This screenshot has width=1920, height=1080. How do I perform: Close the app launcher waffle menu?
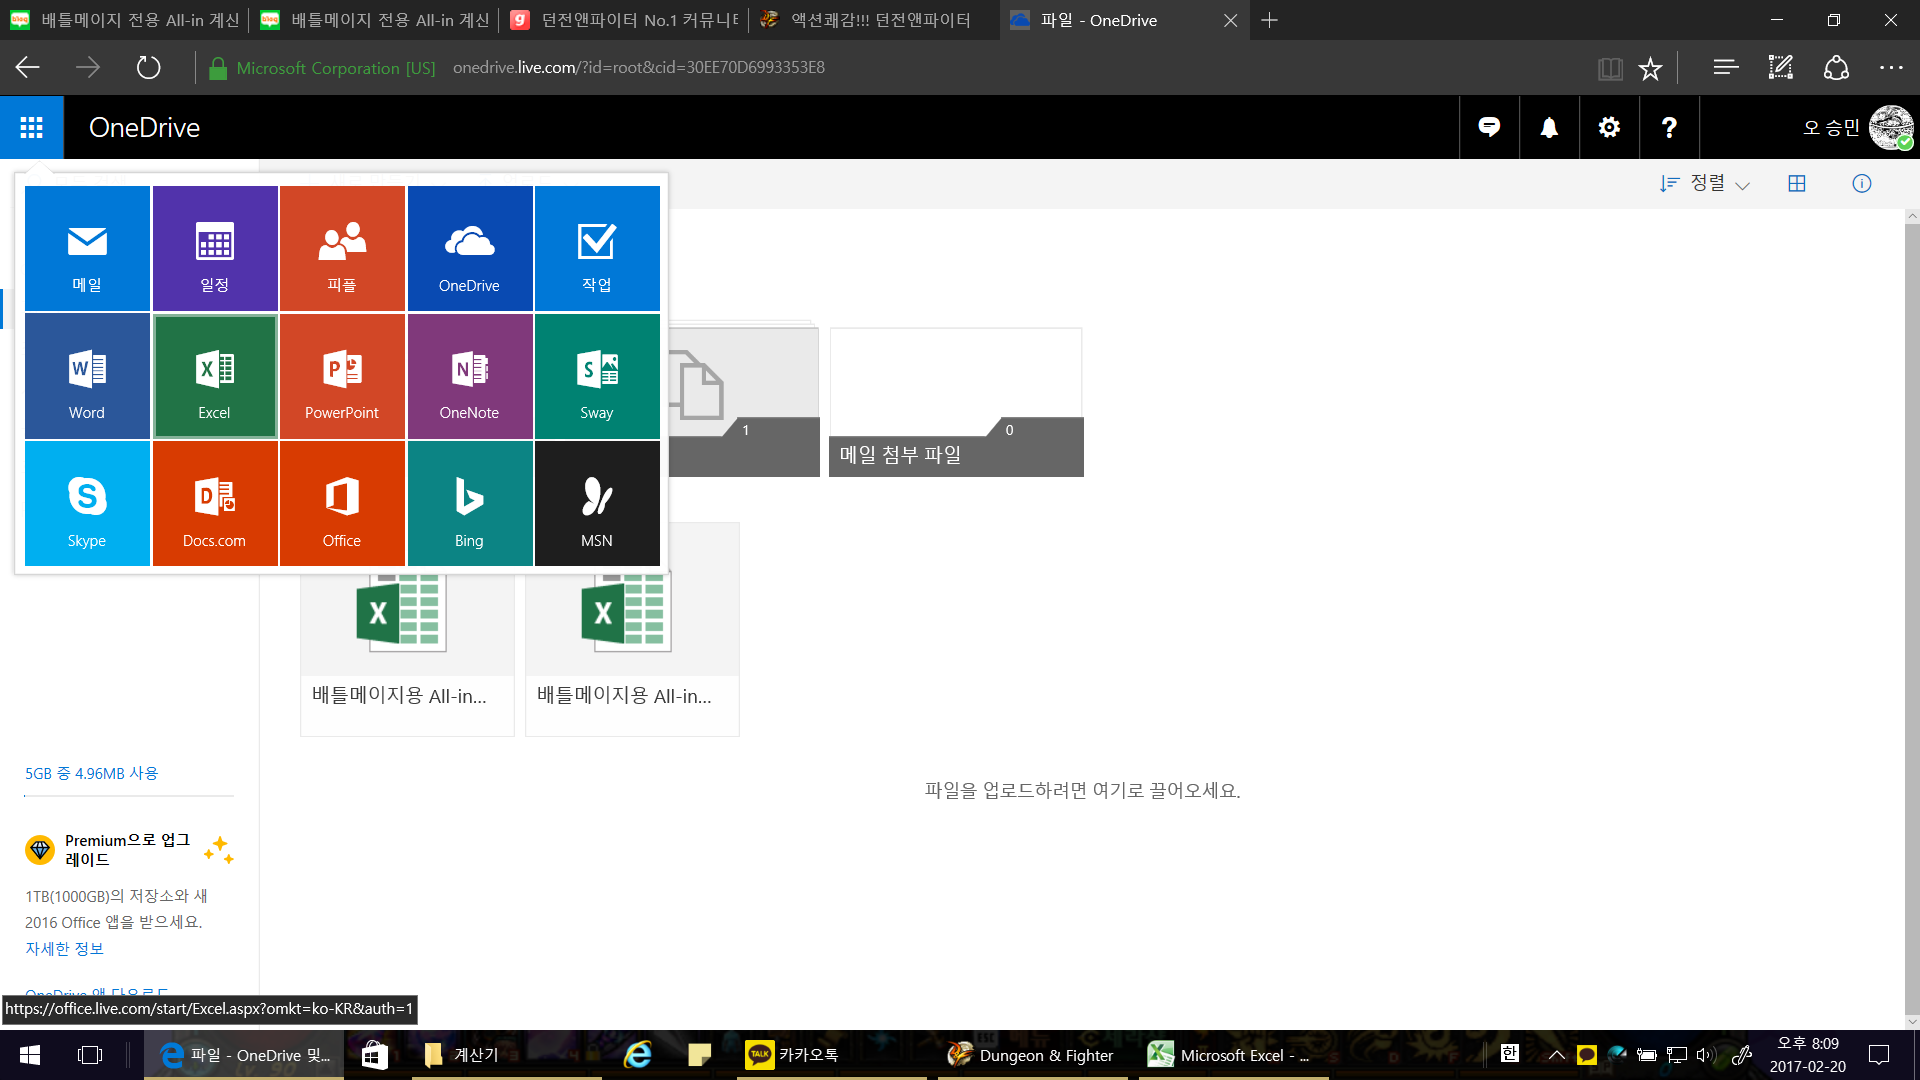32,127
